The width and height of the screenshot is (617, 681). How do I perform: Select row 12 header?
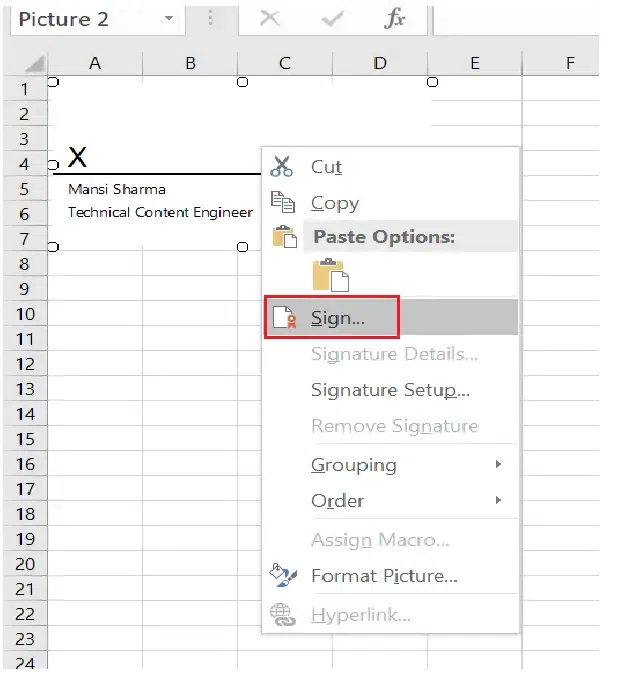click(25, 364)
